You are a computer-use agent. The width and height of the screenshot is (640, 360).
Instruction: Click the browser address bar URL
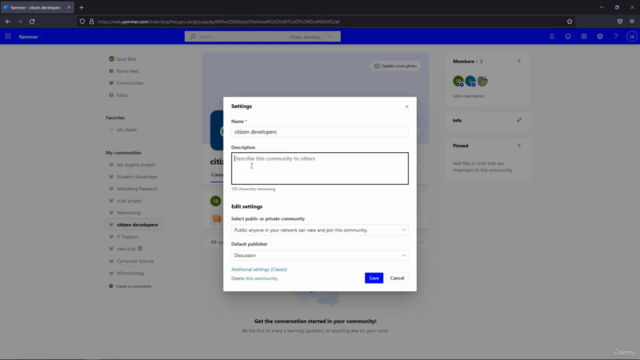[218, 22]
